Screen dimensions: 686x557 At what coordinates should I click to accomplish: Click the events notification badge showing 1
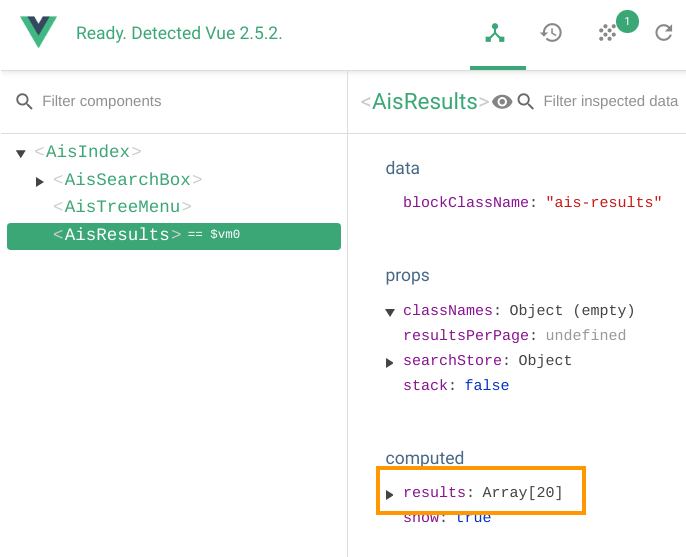627,21
